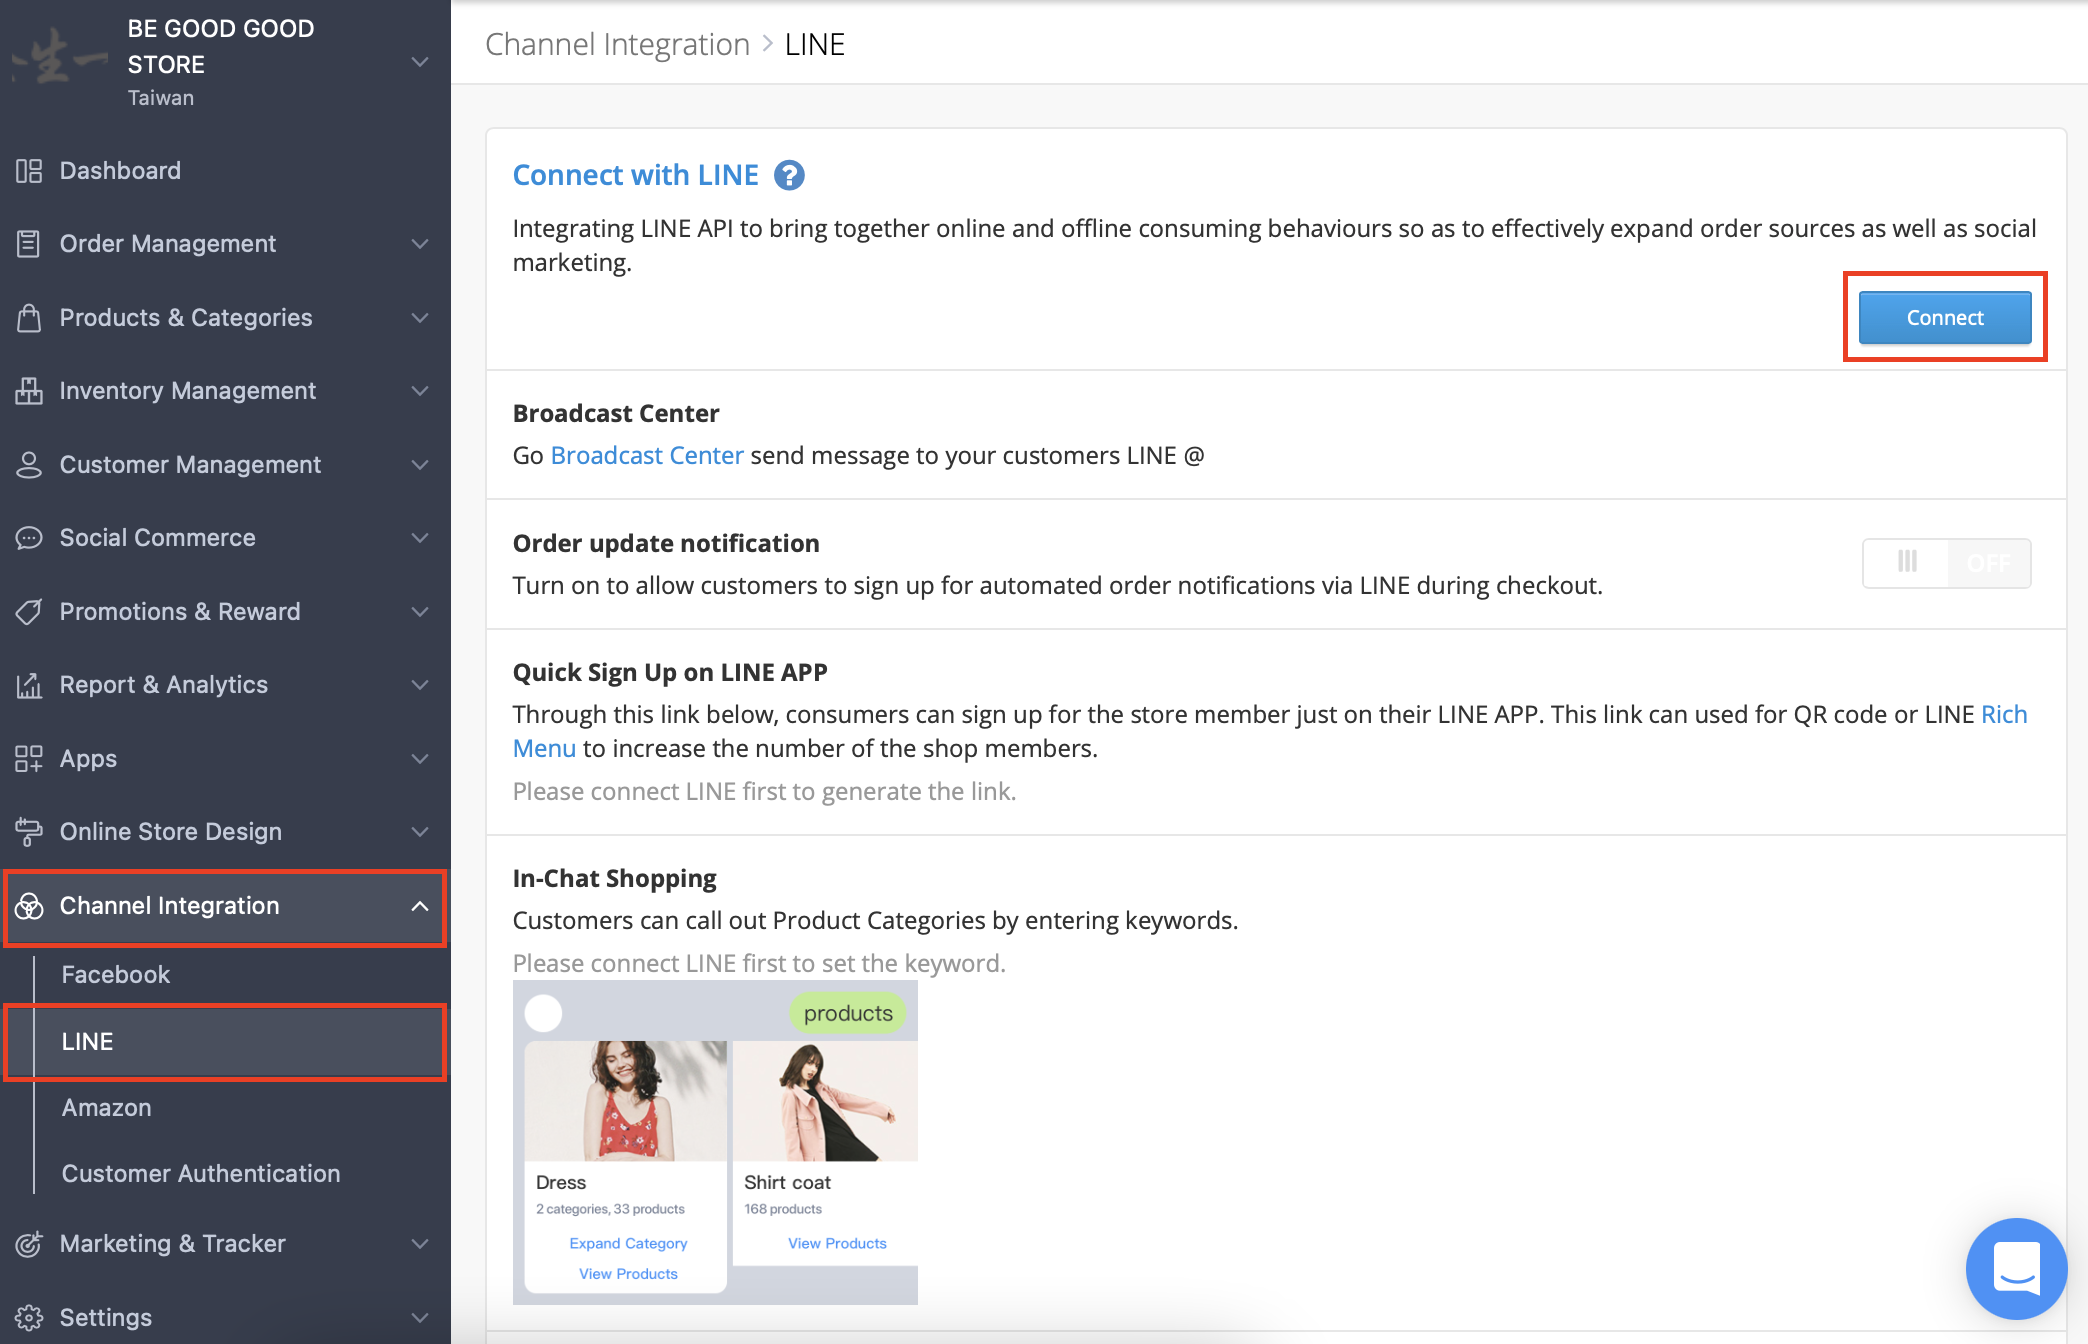
Task: Click the Taiwan store region label
Action: point(161,98)
